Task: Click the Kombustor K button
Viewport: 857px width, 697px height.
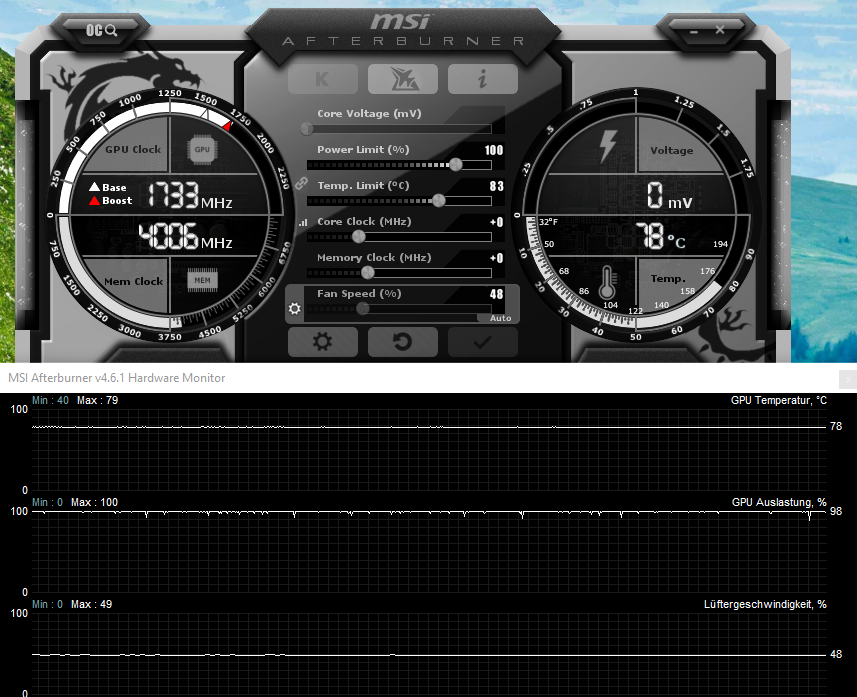Action: point(322,79)
